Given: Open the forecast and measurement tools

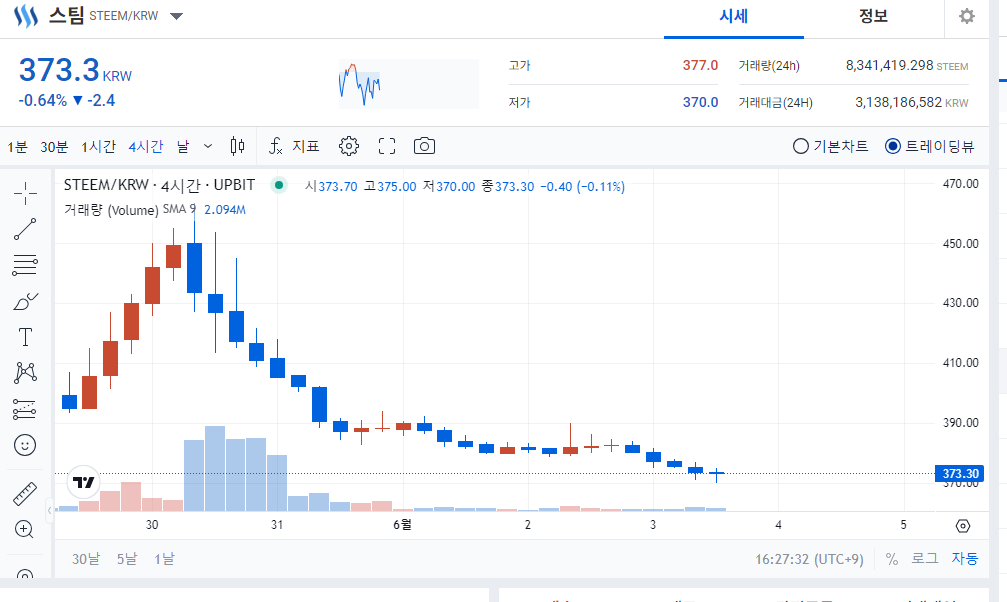Looking at the screenshot, I should (x=25, y=409).
